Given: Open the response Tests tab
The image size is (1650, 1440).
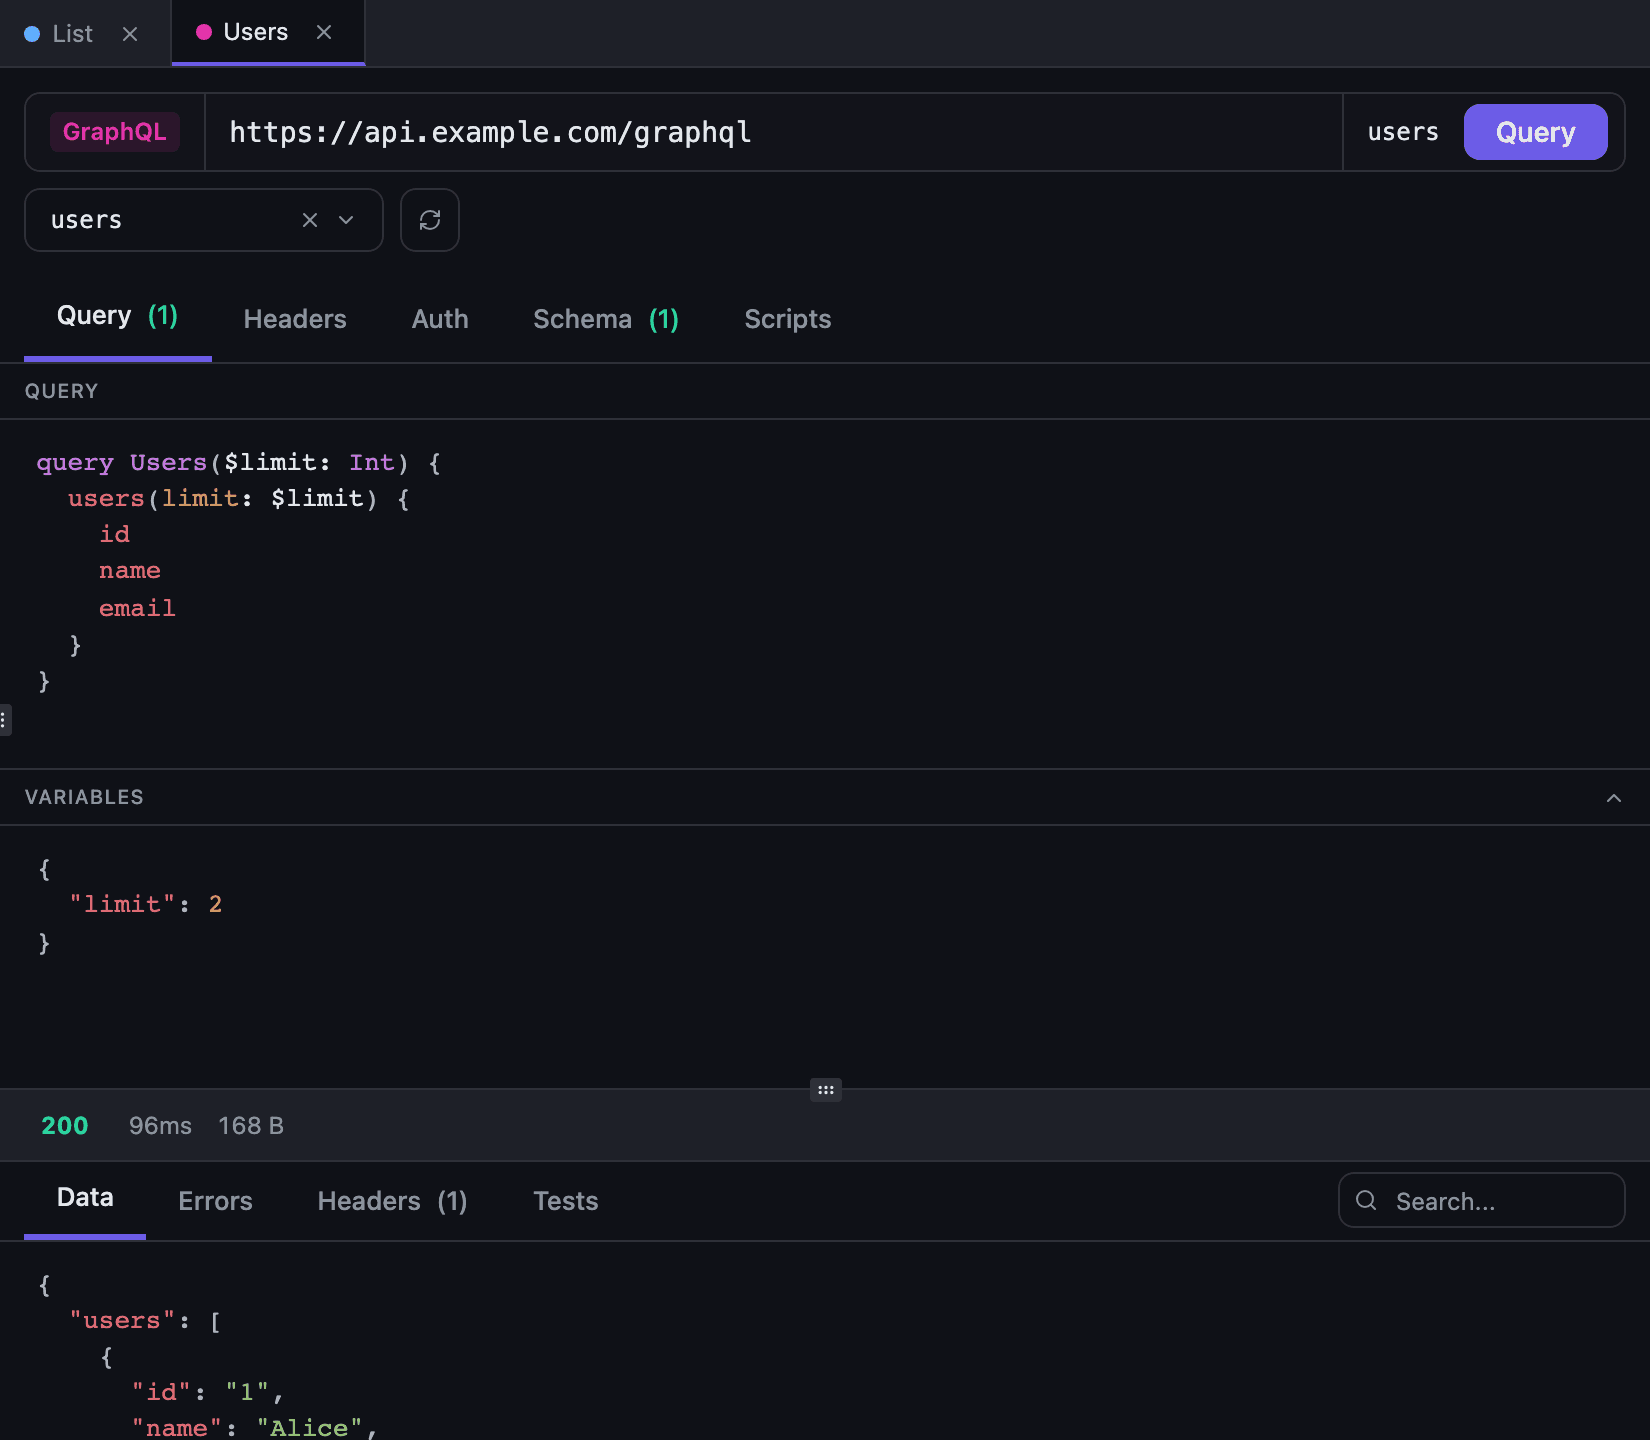Looking at the screenshot, I should 566,1201.
